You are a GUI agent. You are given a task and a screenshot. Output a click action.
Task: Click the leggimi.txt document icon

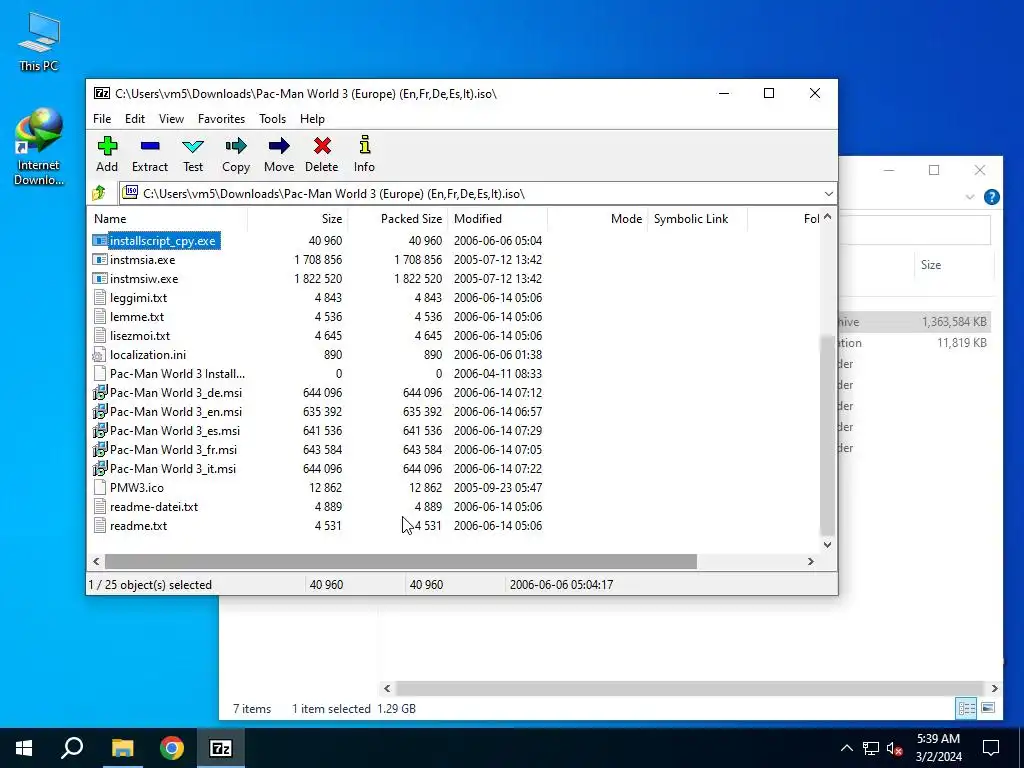coord(99,298)
